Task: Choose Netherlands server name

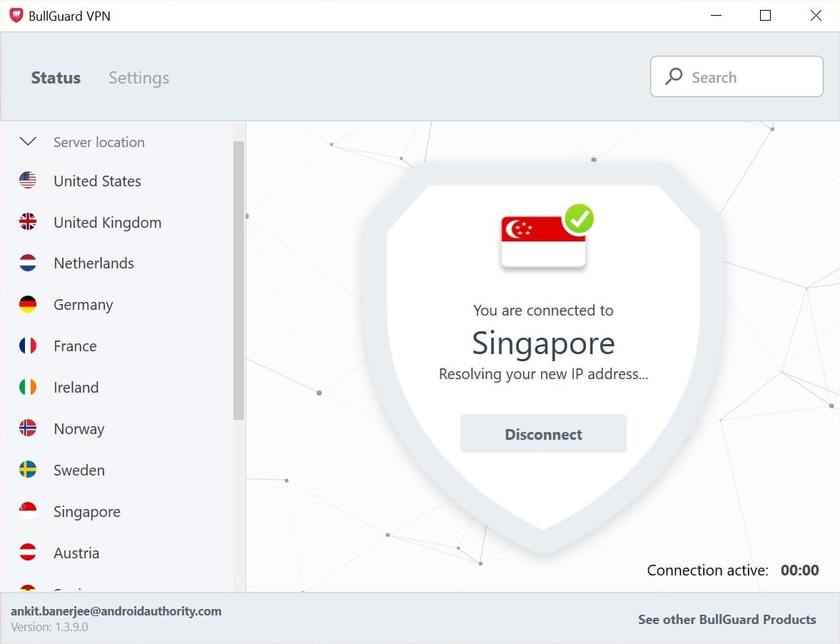Action: click(94, 263)
